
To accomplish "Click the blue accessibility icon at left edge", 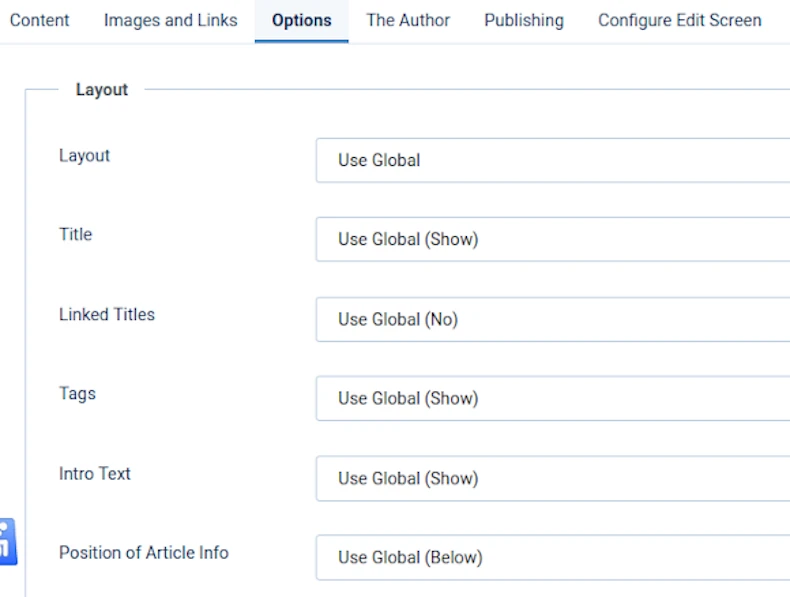I will point(8,542).
